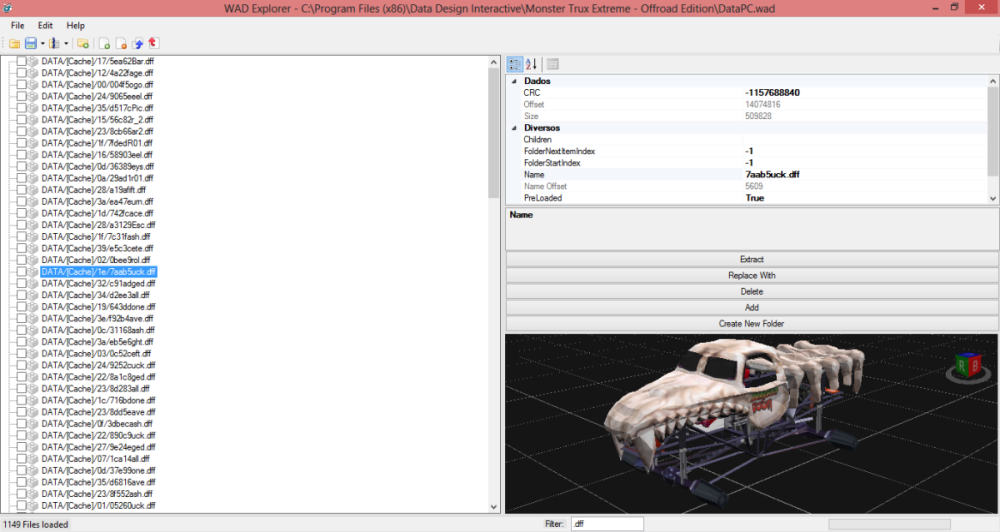The image size is (1000, 532).
Task: Select row DATA/[Cache]/3a/ea47eum.dff
Action: point(97,202)
